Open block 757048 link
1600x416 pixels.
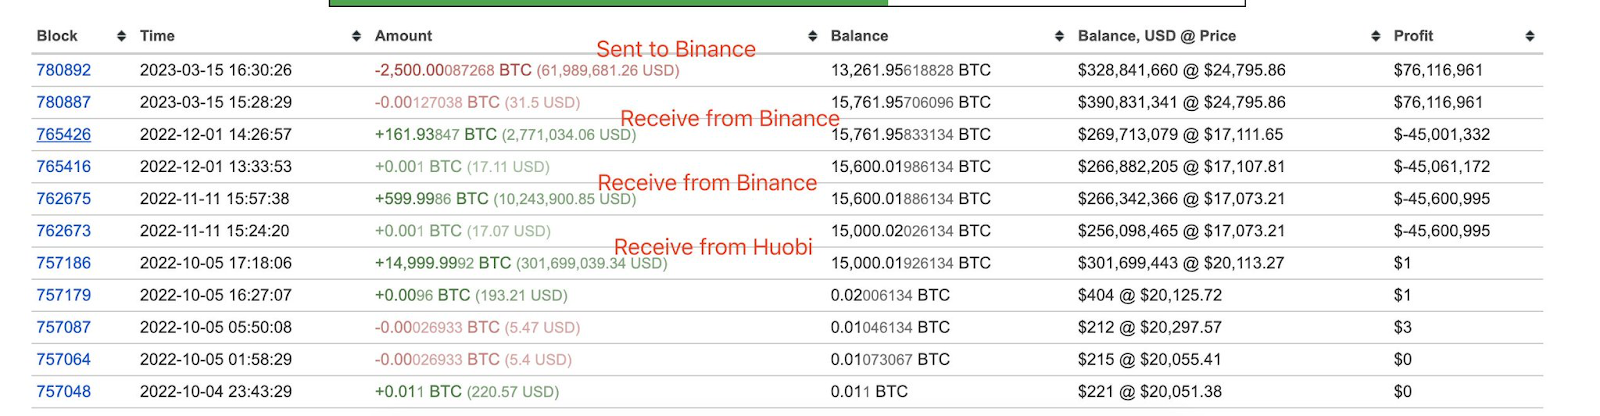point(63,391)
